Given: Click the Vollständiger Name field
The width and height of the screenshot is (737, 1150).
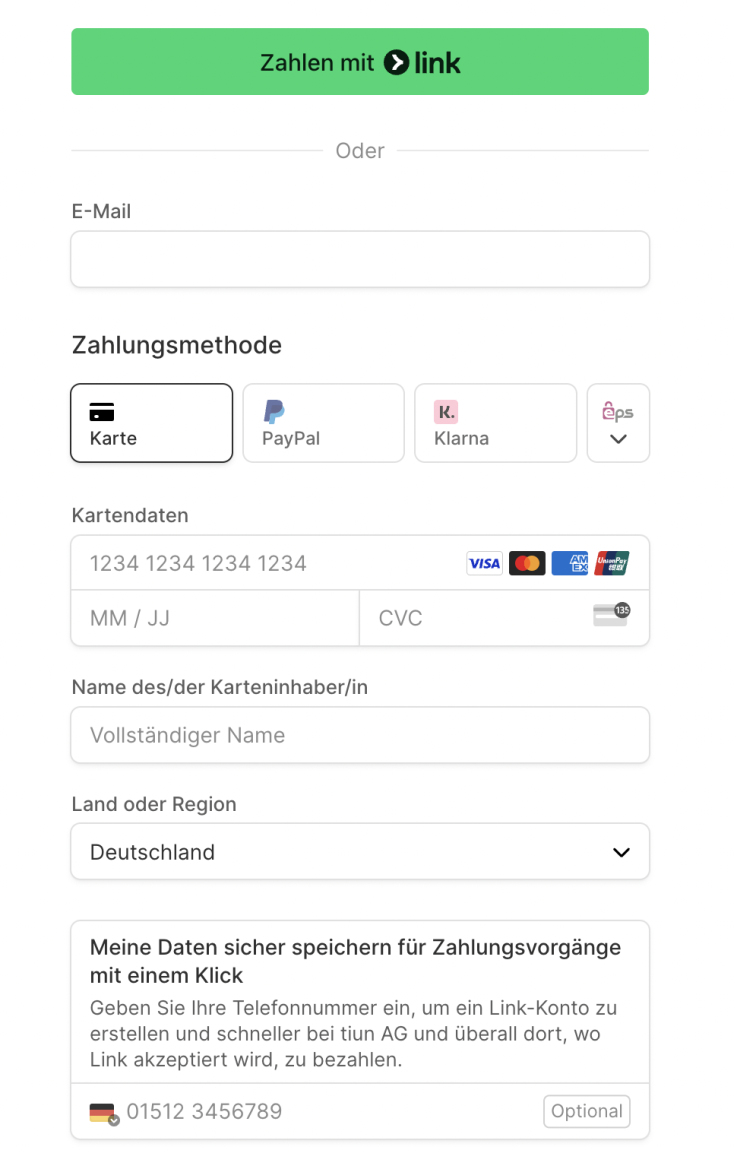Looking at the screenshot, I should (x=360, y=736).
